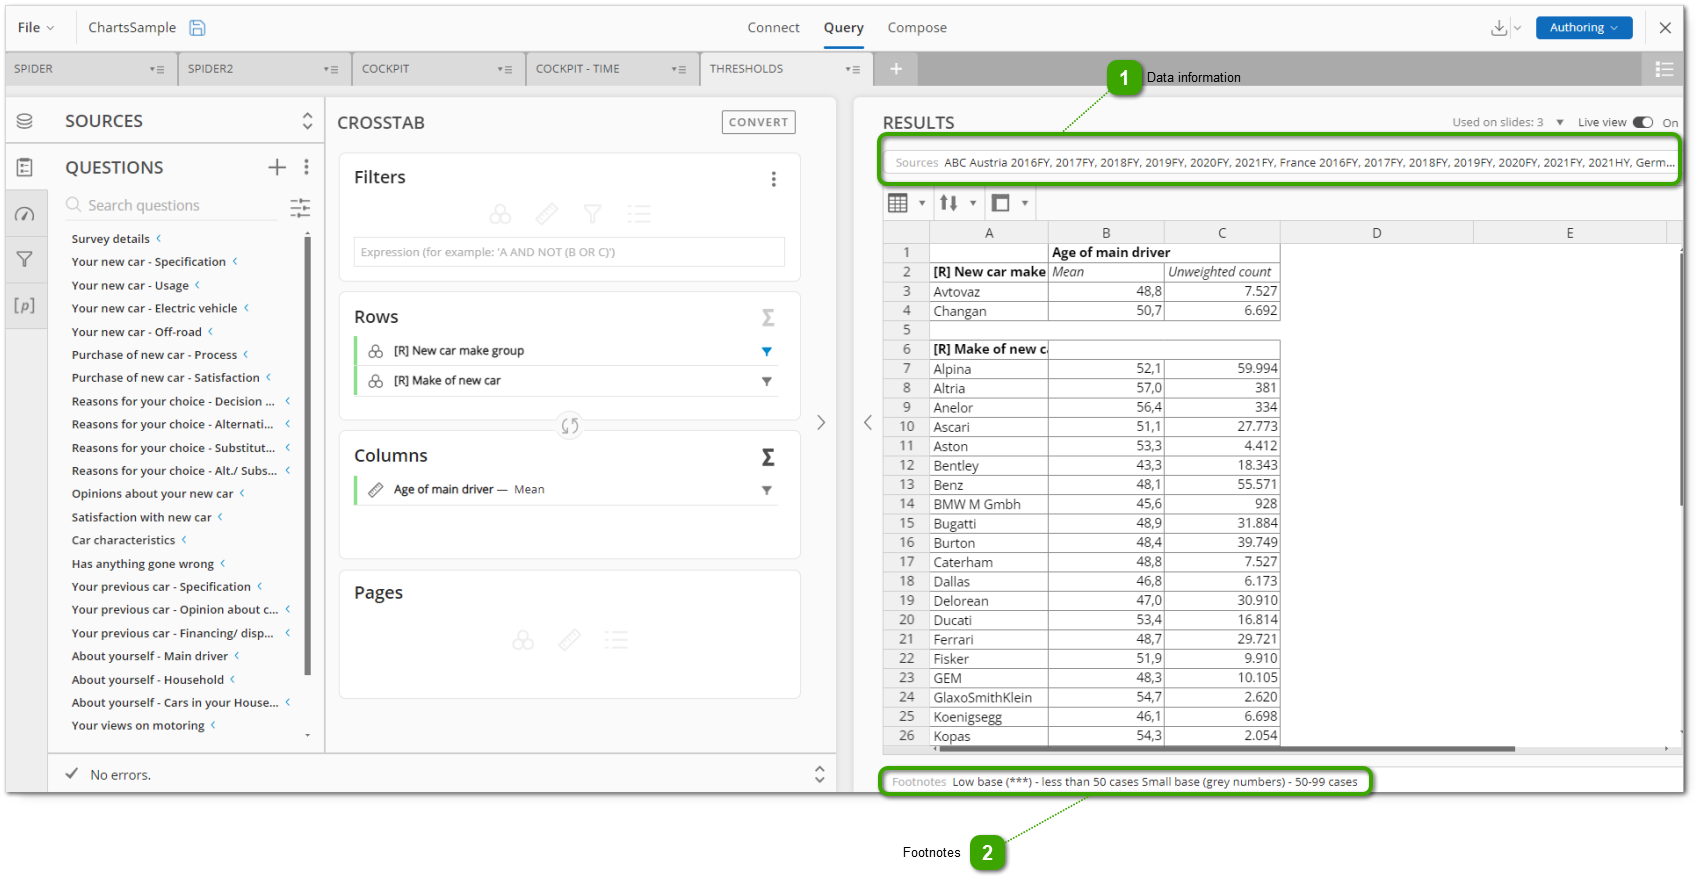Expand Purchase of new car - Process group
This screenshot has height=881, width=1706.
(246, 354)
